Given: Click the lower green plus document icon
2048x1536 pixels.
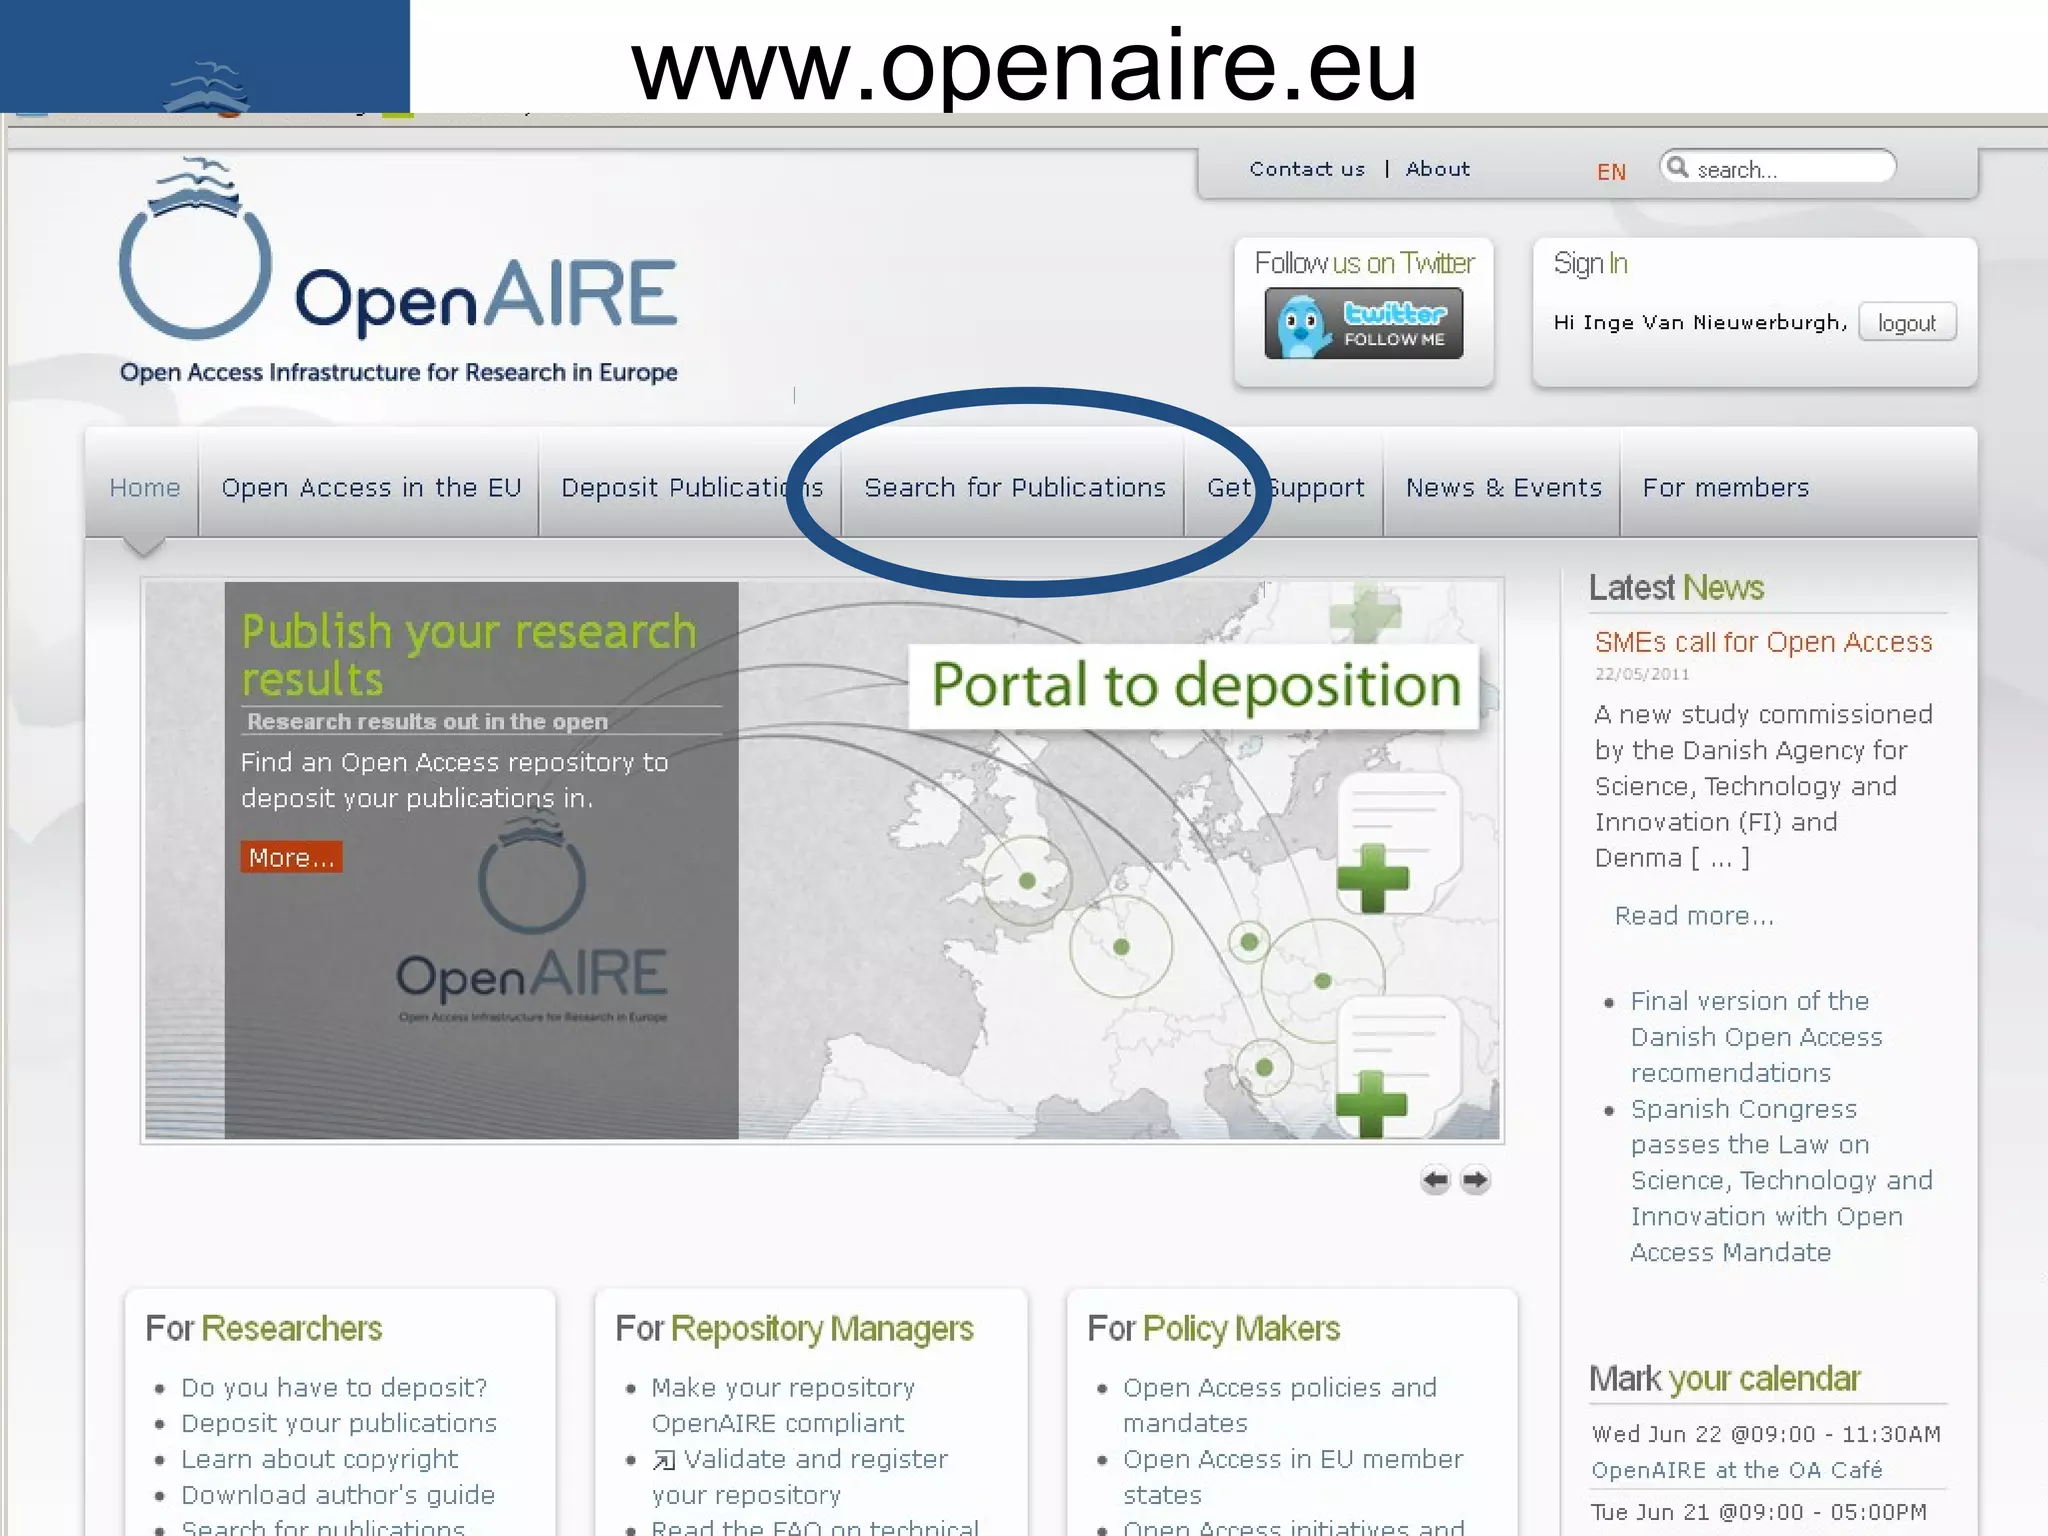Looking at the screenshot, I should (1398, 1066).
